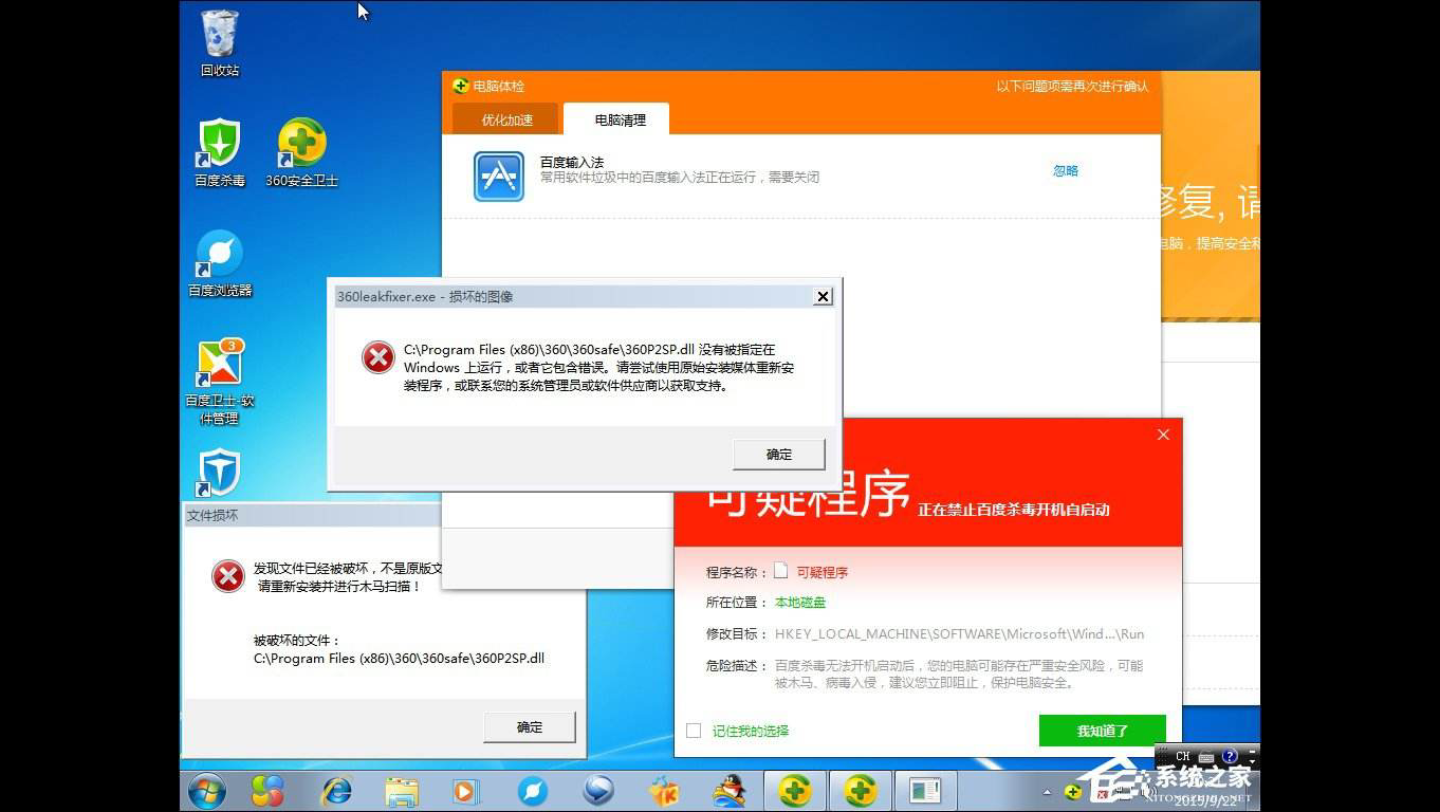Viewport: 1440px width, 812px height.
Task: Open Baidu browser round blue taskbar icon
Action: point(532,791)
